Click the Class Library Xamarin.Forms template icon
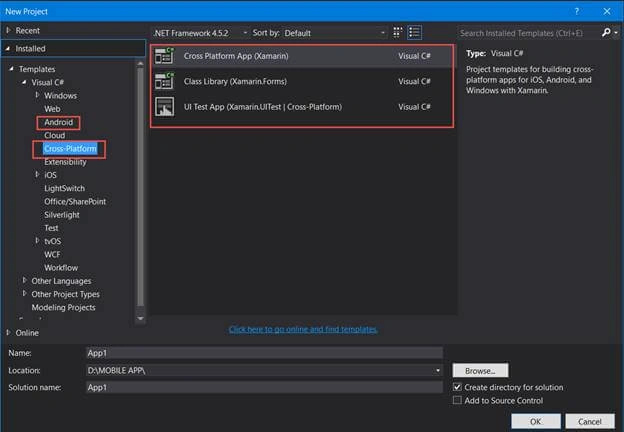This screenshot has width=624, height=432. [164, 82]
